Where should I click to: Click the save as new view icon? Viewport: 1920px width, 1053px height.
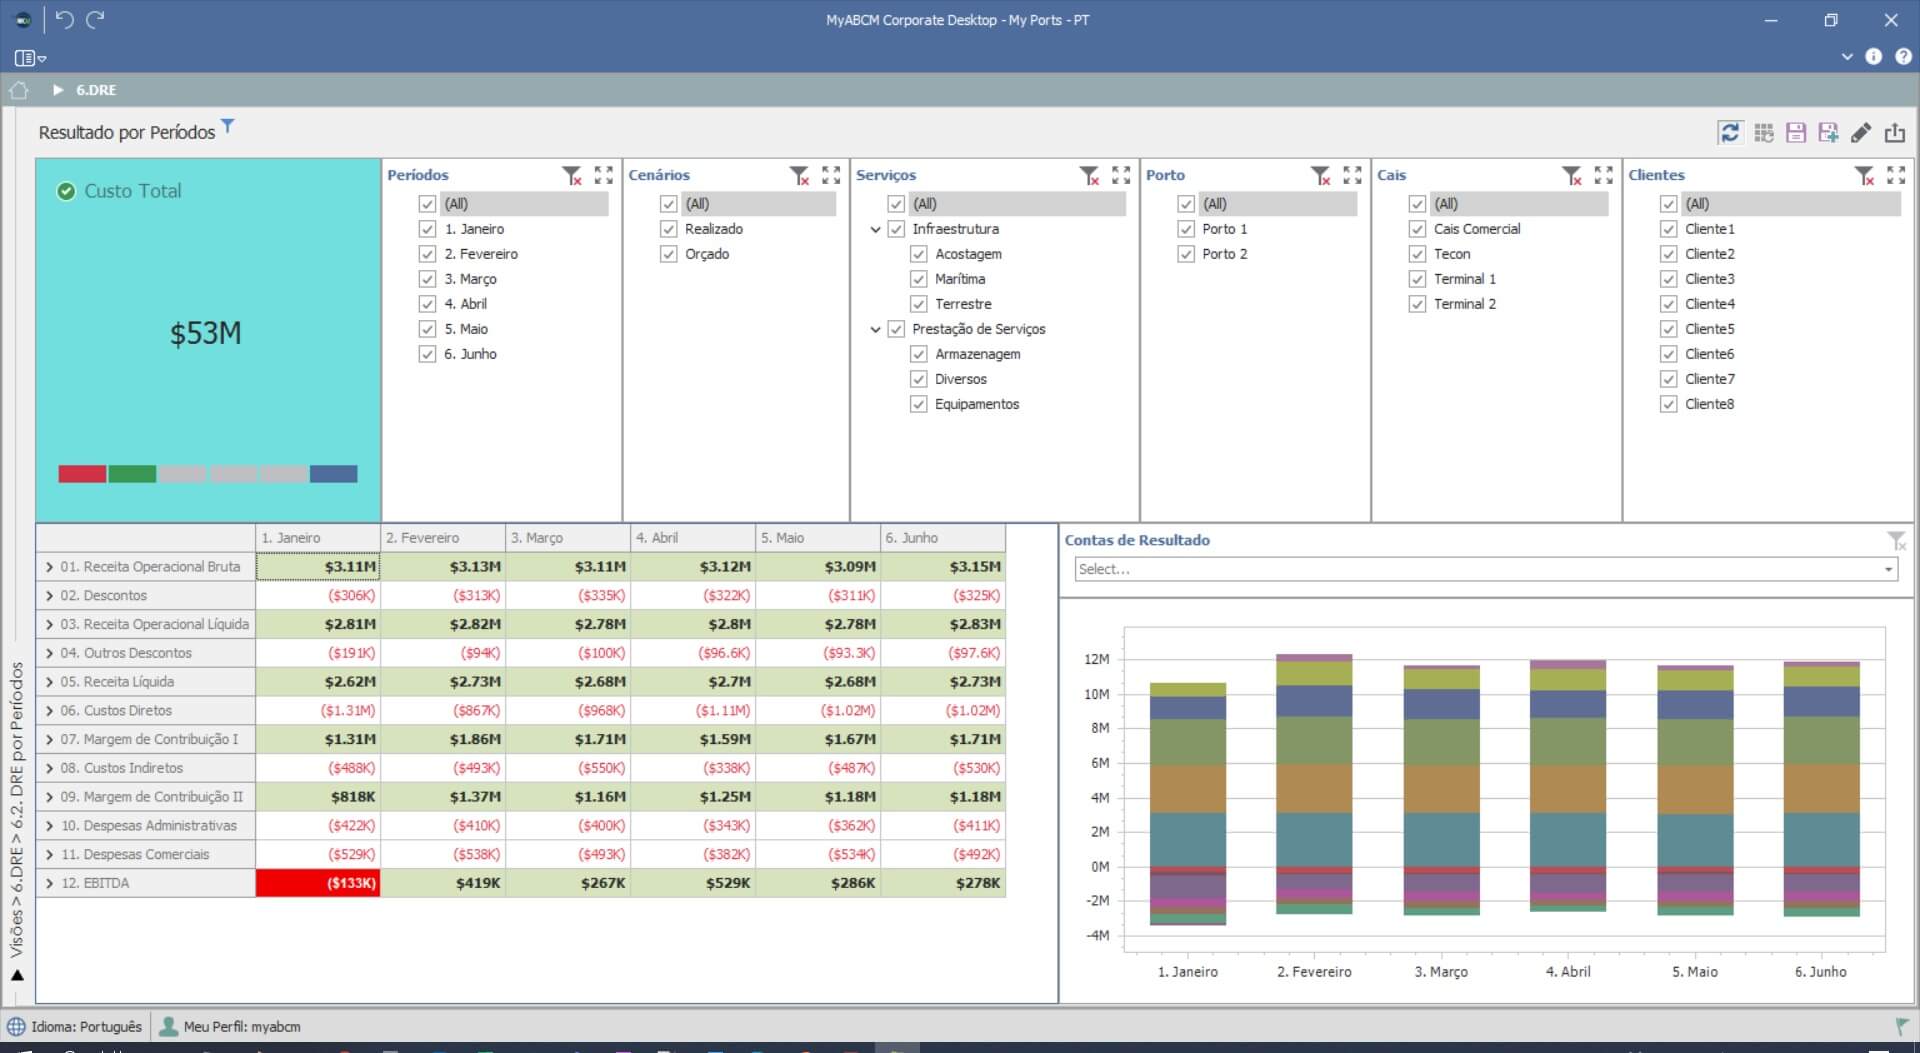1829,133
